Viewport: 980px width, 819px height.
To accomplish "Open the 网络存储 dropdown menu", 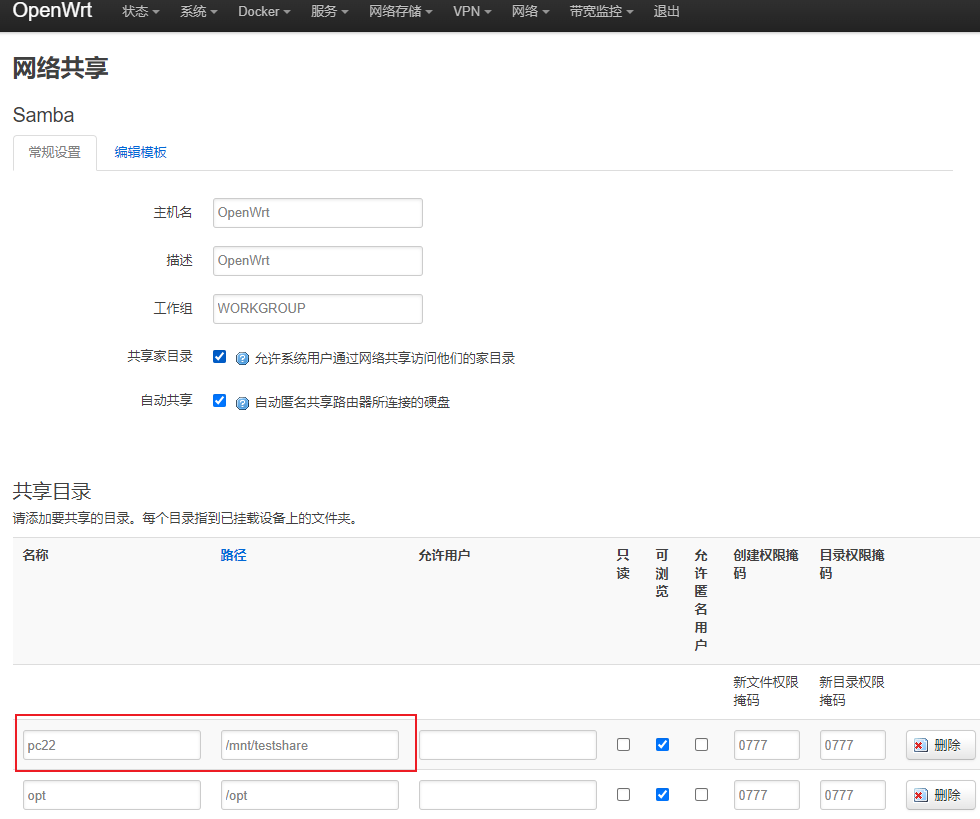I will coord(400,12).
